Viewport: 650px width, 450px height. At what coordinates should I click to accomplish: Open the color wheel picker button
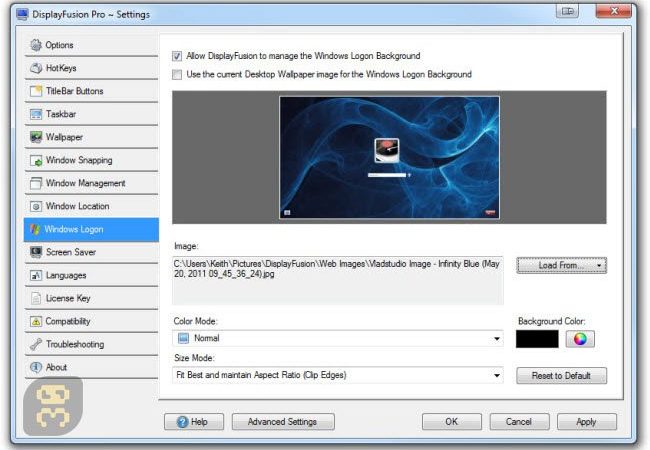(580, 339)
